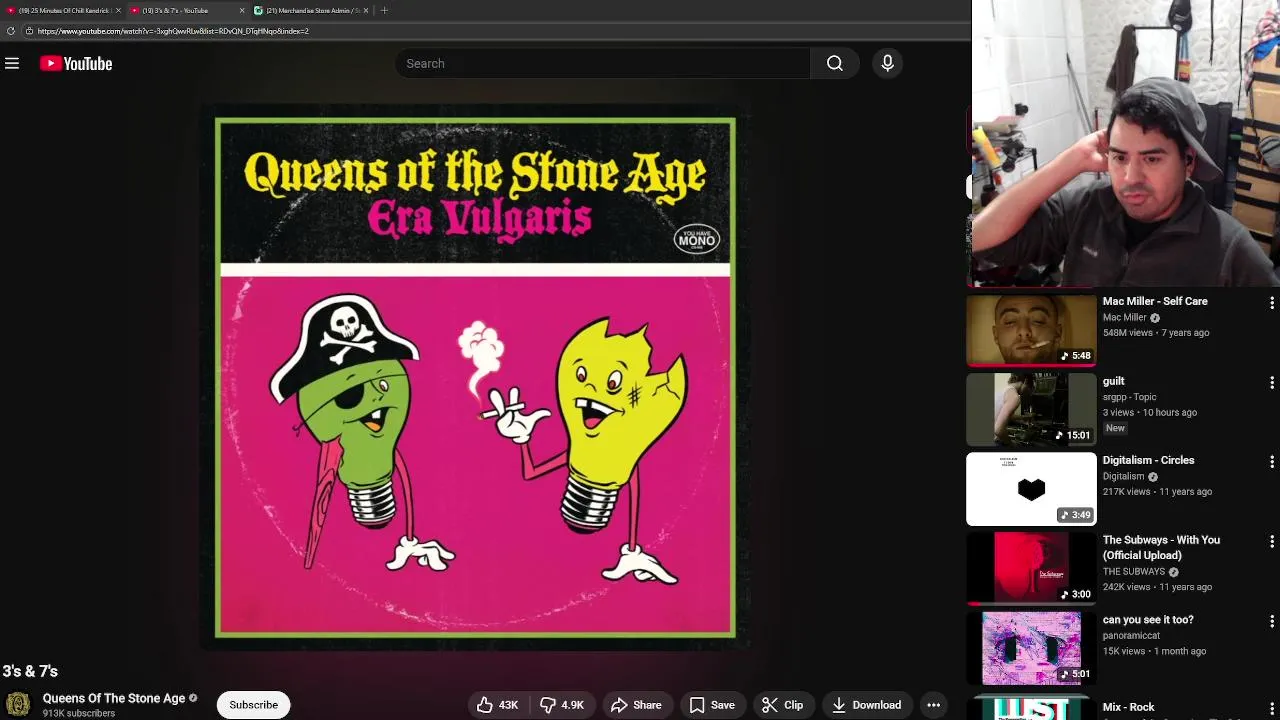Image resolution: width=1280 pixels, height=720 pixels.
Task: Close the 25 Minutes Of Chill Kendrick tab
Action: coord(118,11)
